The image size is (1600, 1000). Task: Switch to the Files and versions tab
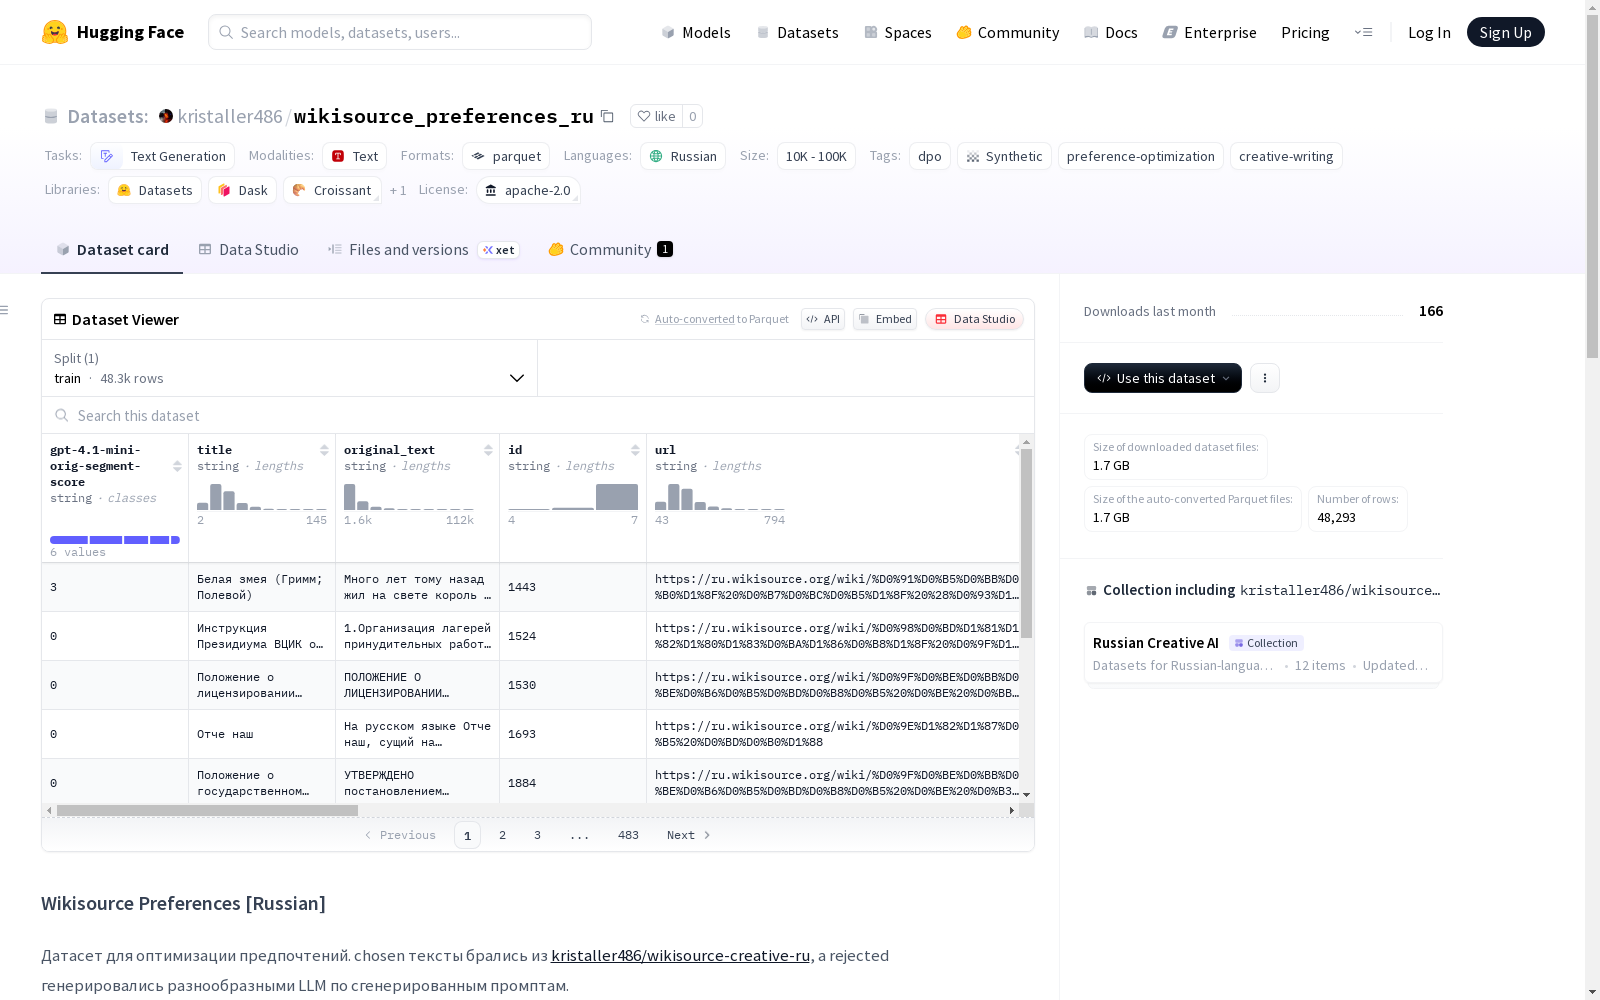pyautogui.click(x=423, y=250)
